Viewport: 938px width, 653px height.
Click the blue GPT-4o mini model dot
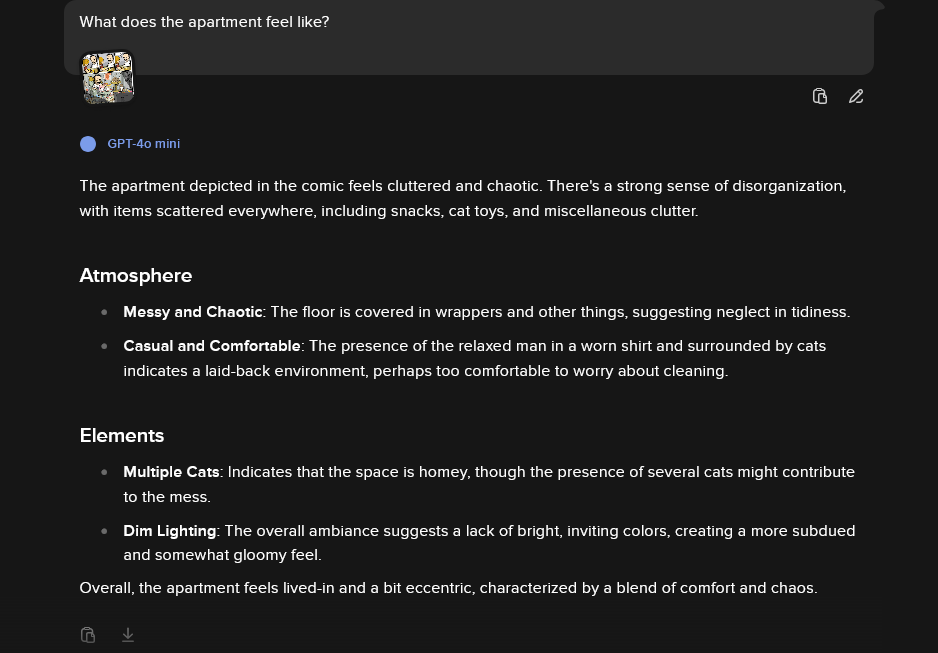88,144
